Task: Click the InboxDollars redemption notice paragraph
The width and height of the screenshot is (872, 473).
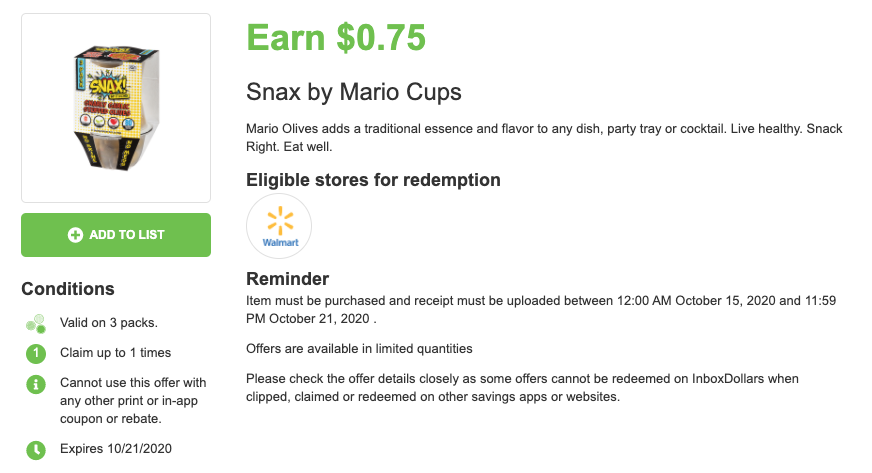Action: coord(522,387)
